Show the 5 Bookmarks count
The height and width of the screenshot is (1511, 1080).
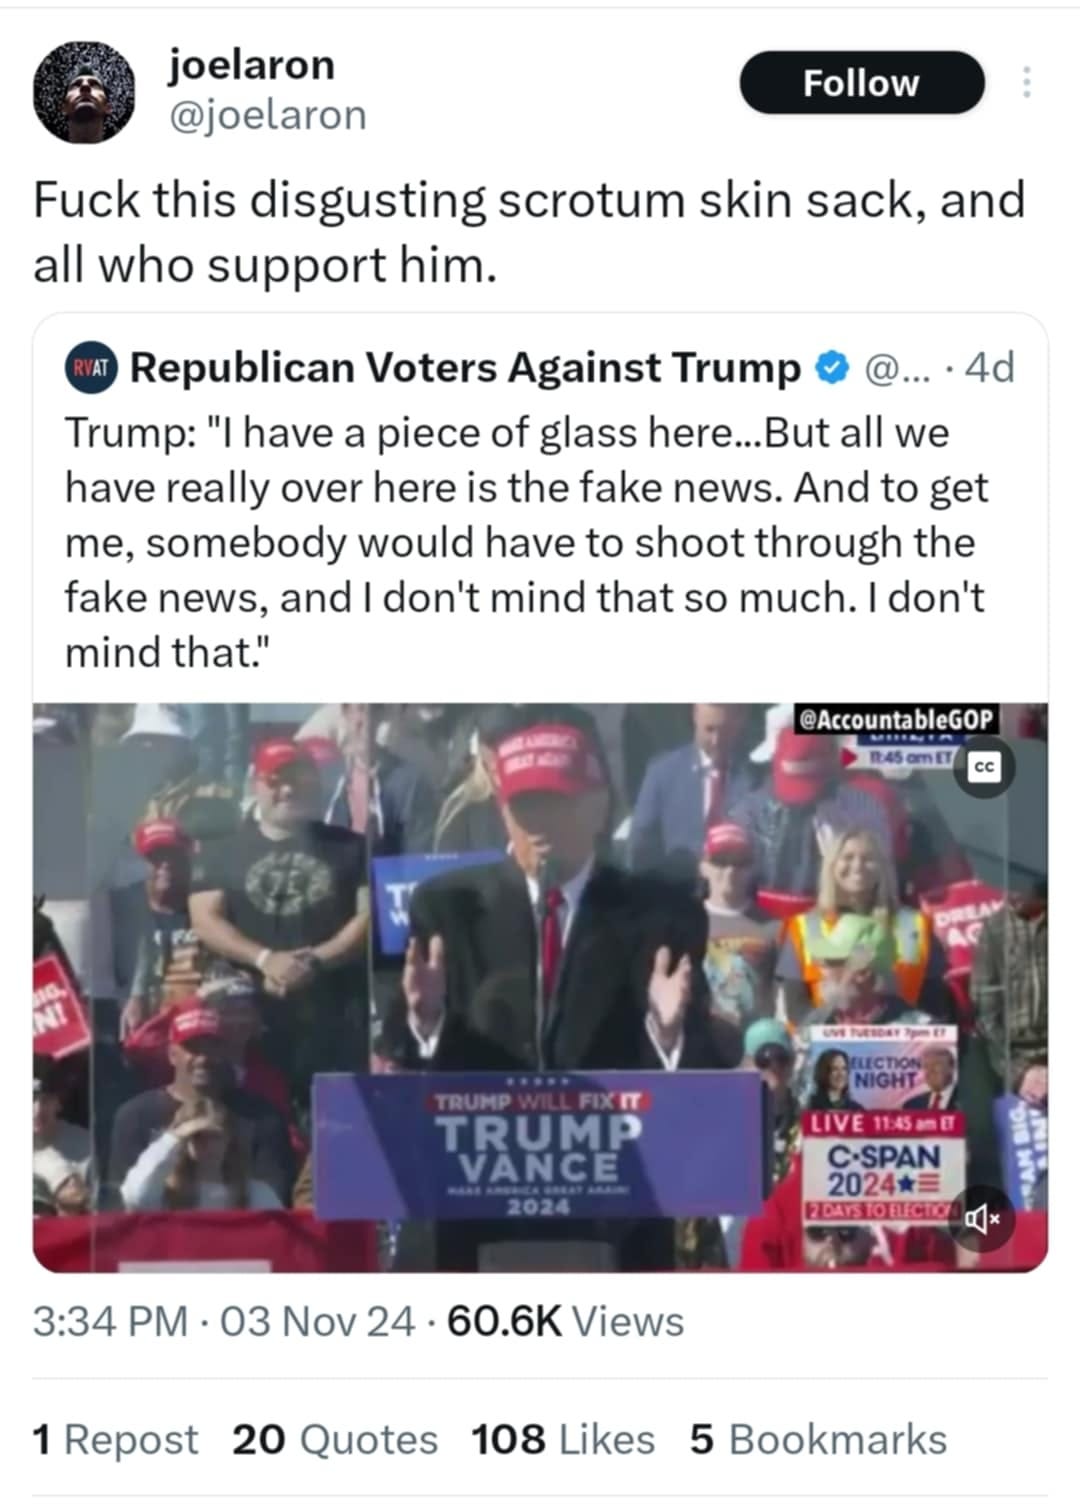(x=818, y=1440)
